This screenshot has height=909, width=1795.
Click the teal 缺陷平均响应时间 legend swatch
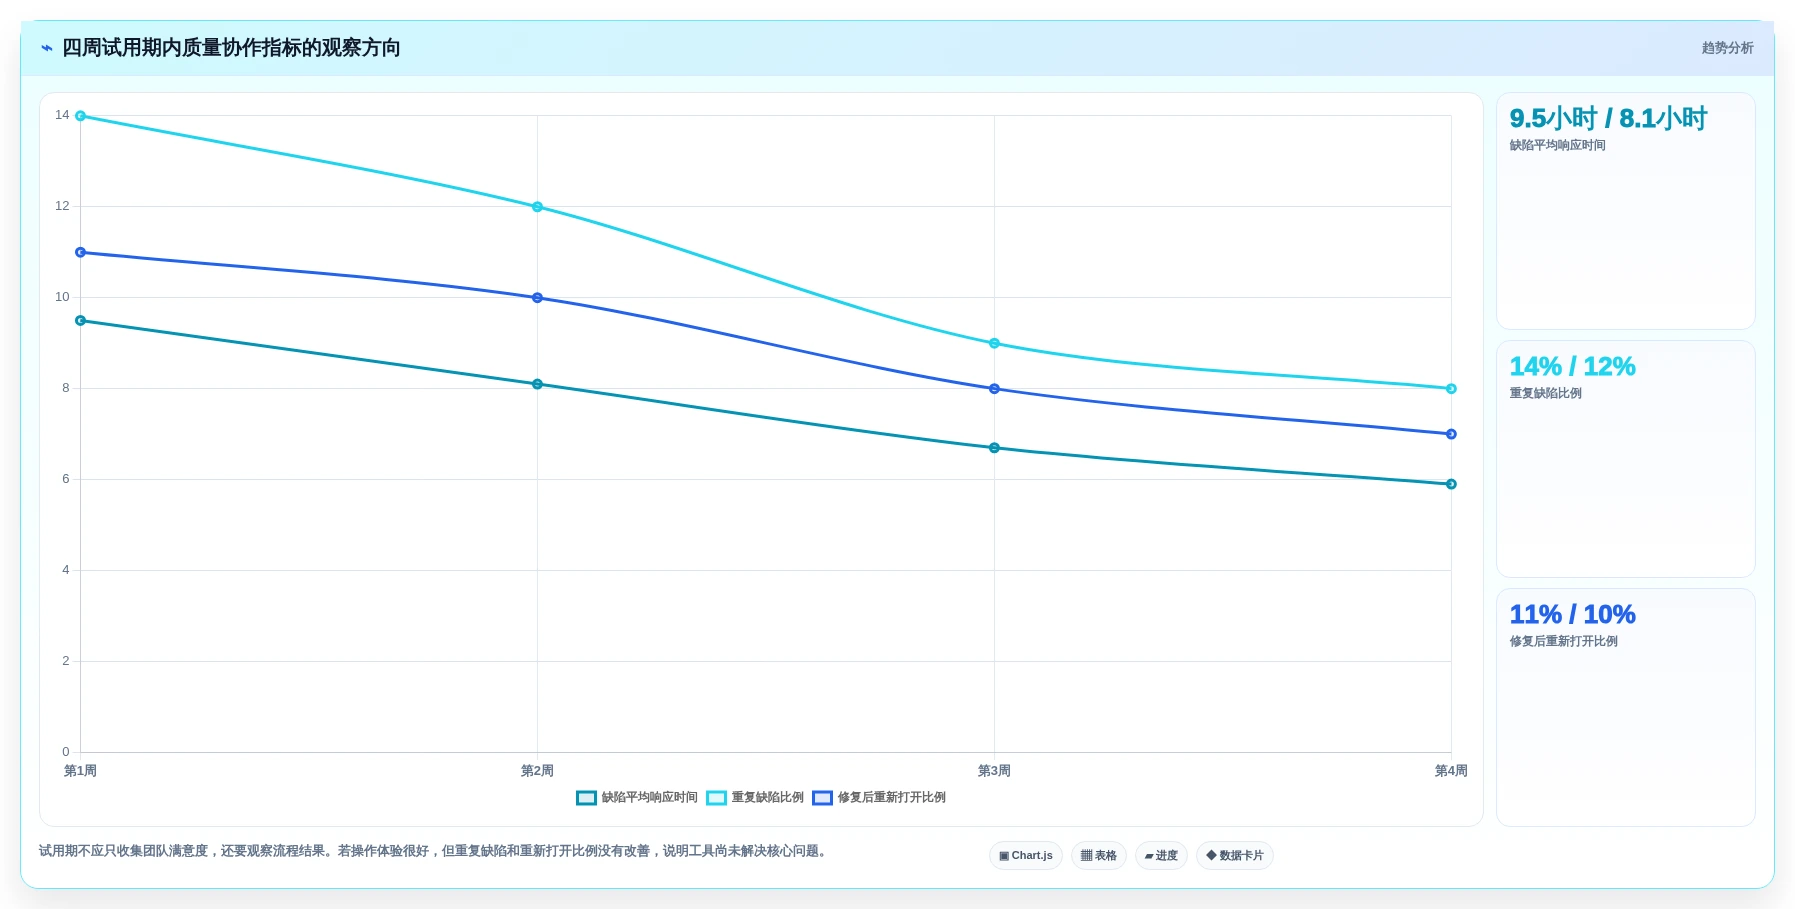click(x=587, y=798)
